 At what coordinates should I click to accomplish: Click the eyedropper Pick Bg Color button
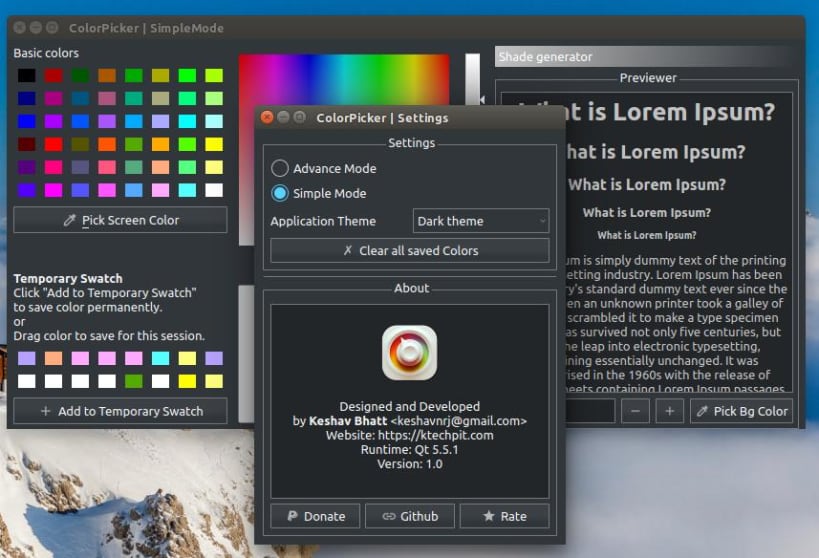coord(742,411)
